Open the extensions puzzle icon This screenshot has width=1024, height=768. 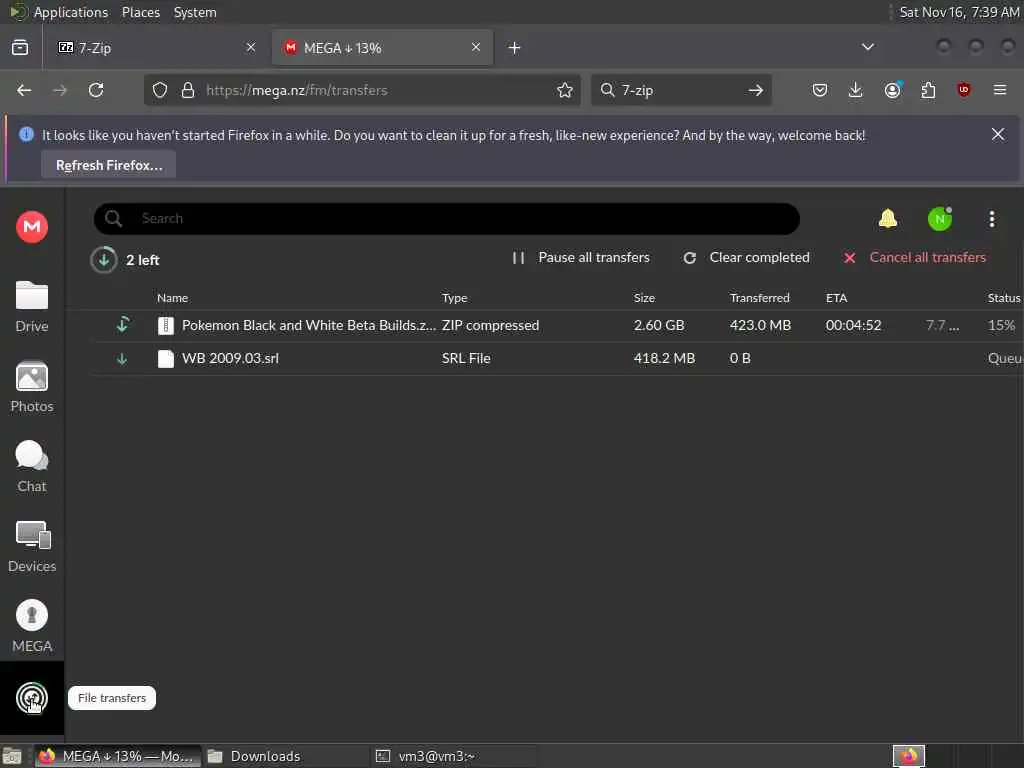(x=928, y=90)
